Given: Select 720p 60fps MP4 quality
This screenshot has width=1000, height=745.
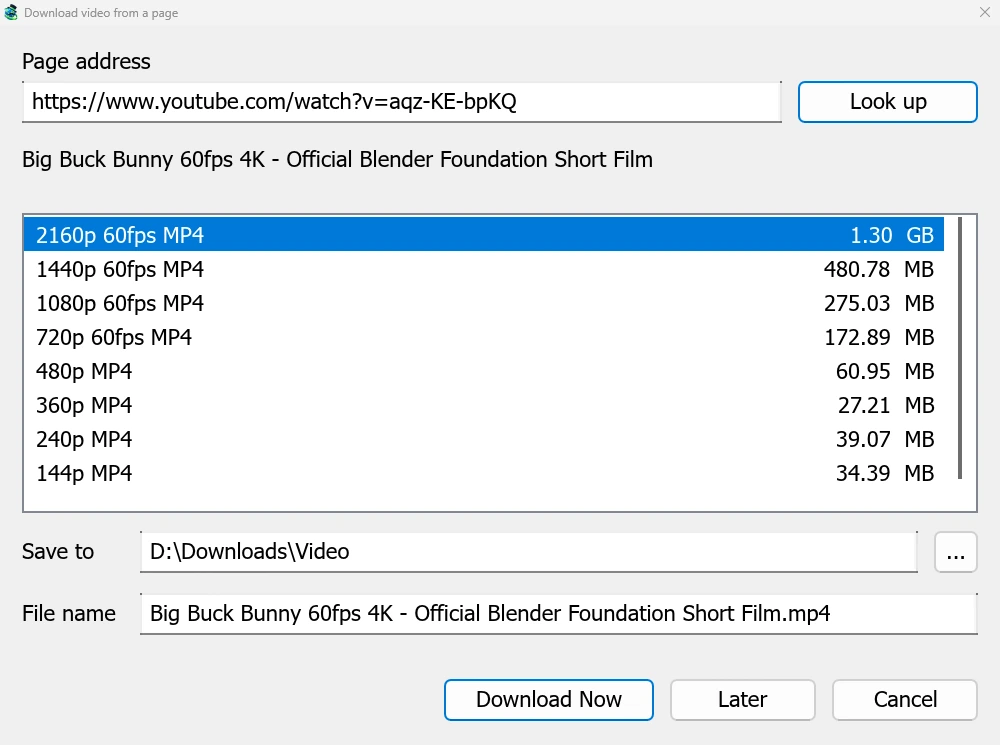Looking at the screenshot, I should pyautogui.click(x=483, y=337).
